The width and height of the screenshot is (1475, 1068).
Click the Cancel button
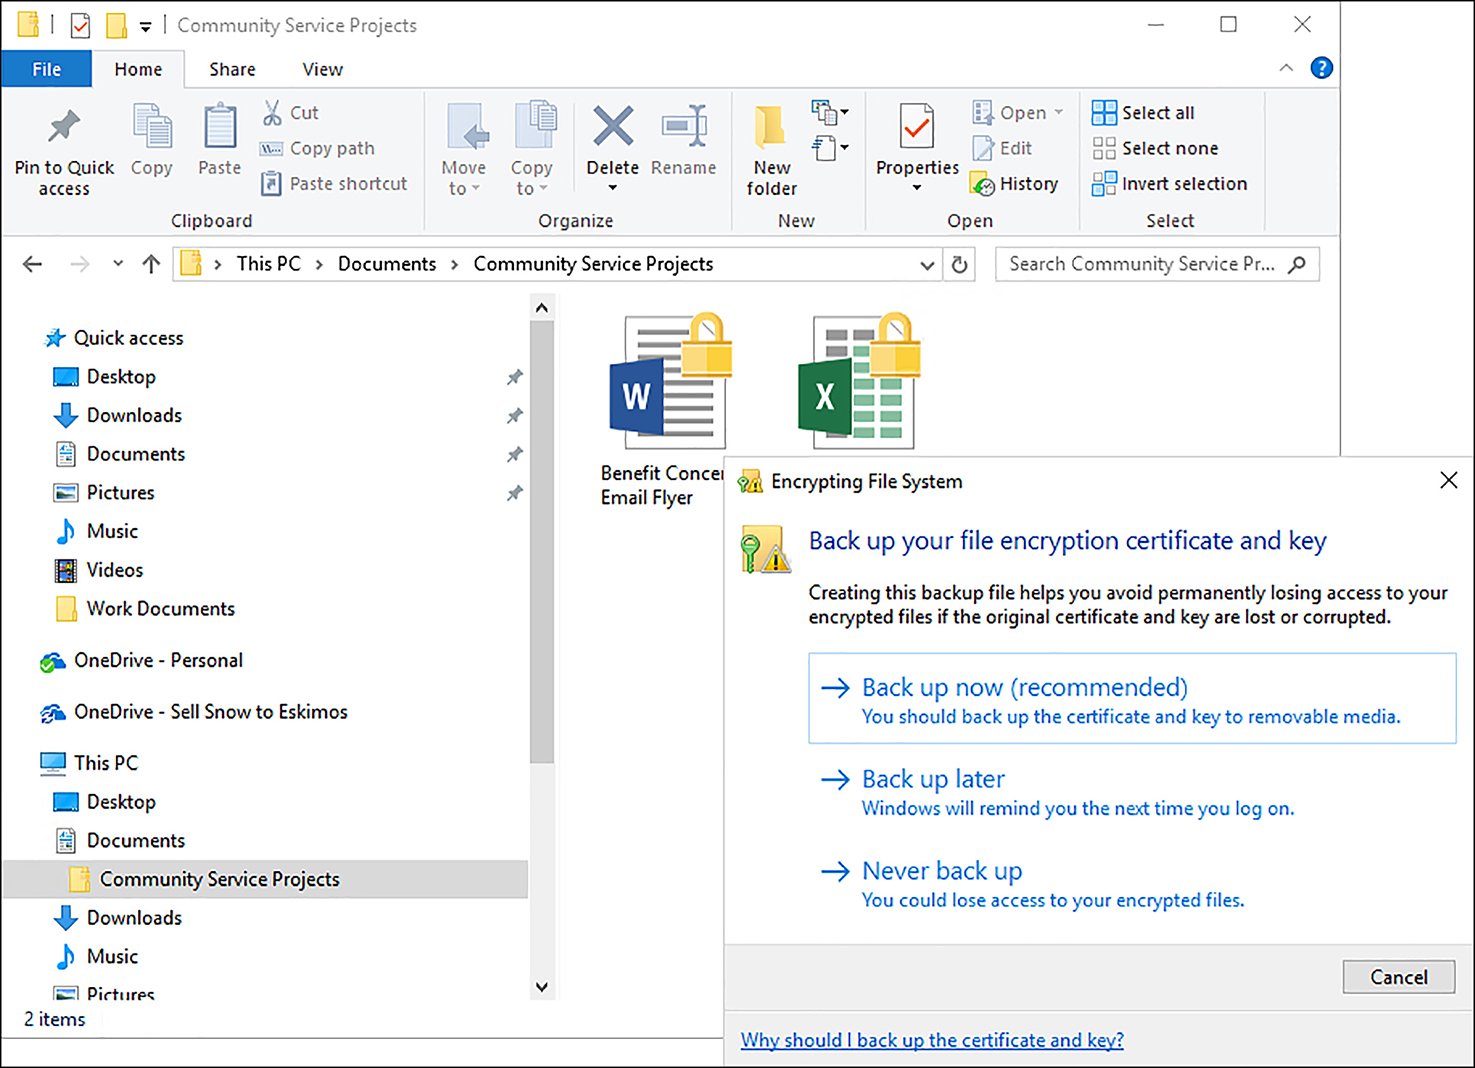pyautogui.click(x=1398, y=977)
